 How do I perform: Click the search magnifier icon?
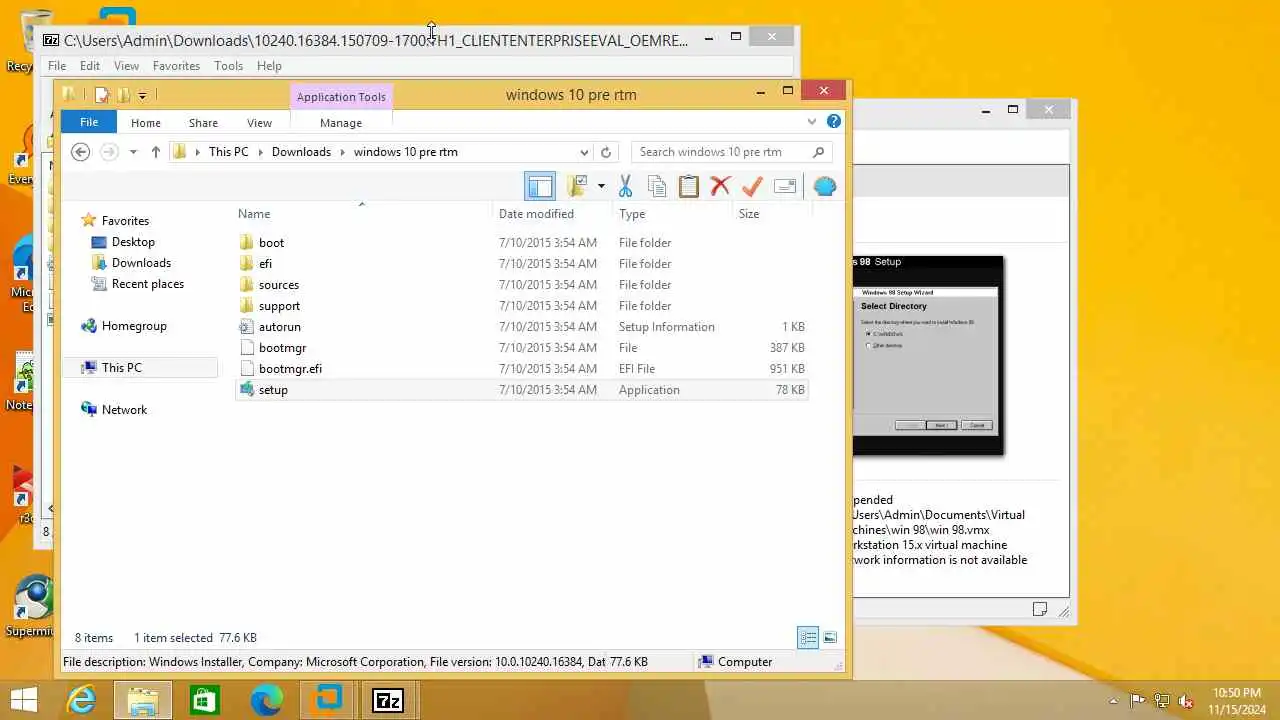pos(818,152)
